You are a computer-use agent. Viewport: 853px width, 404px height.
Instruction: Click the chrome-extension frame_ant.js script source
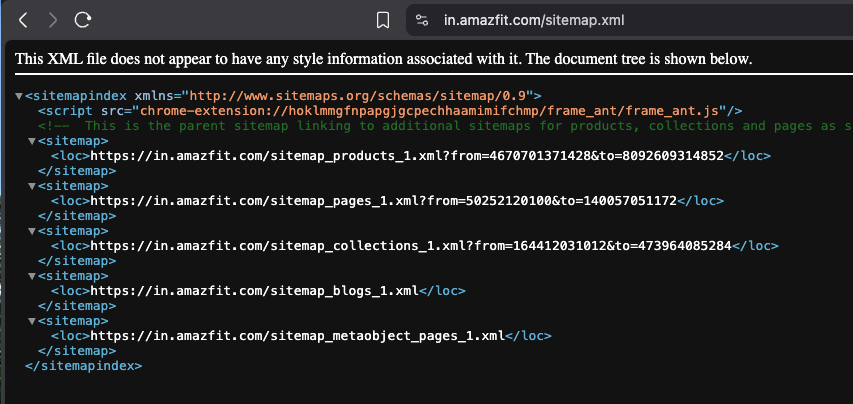[429, 111]
